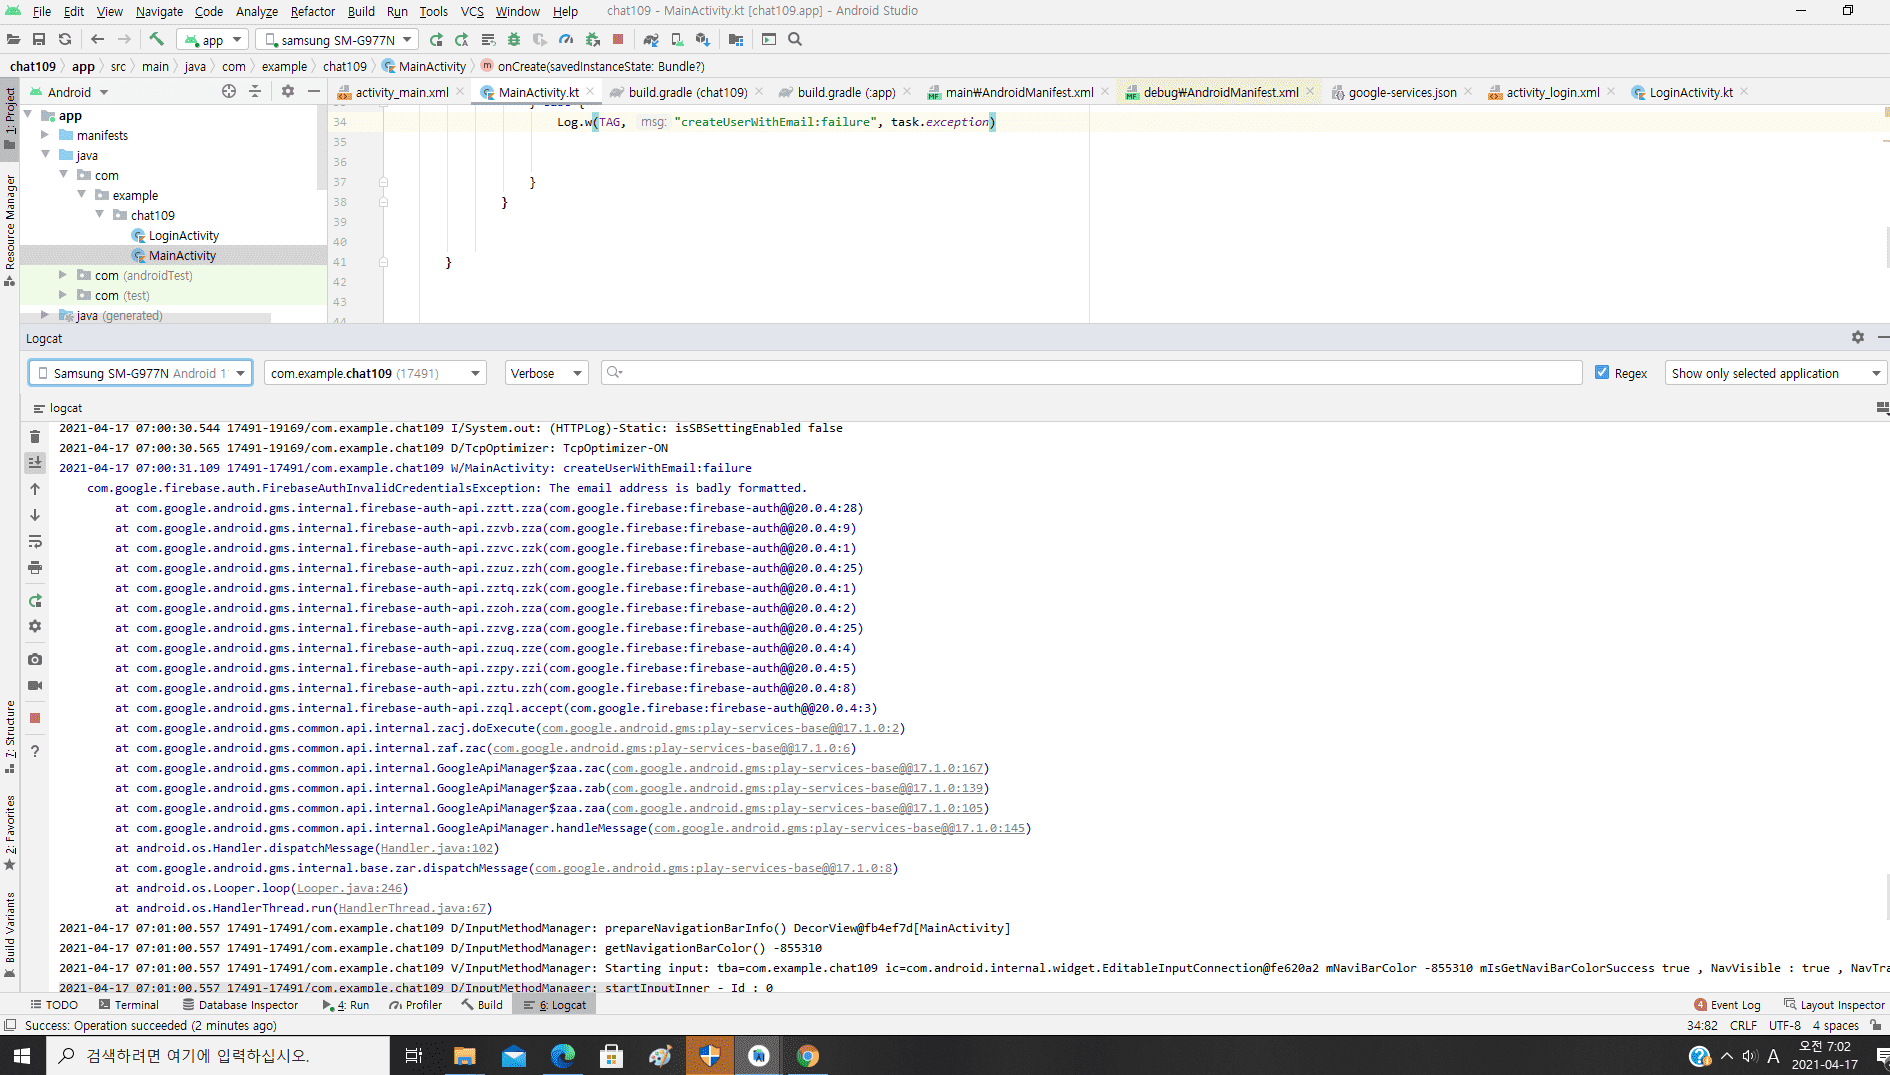This screenshot has width=1890, height=1075.
Task: Collapse the java folder in project tree
Action: point(45,155)
